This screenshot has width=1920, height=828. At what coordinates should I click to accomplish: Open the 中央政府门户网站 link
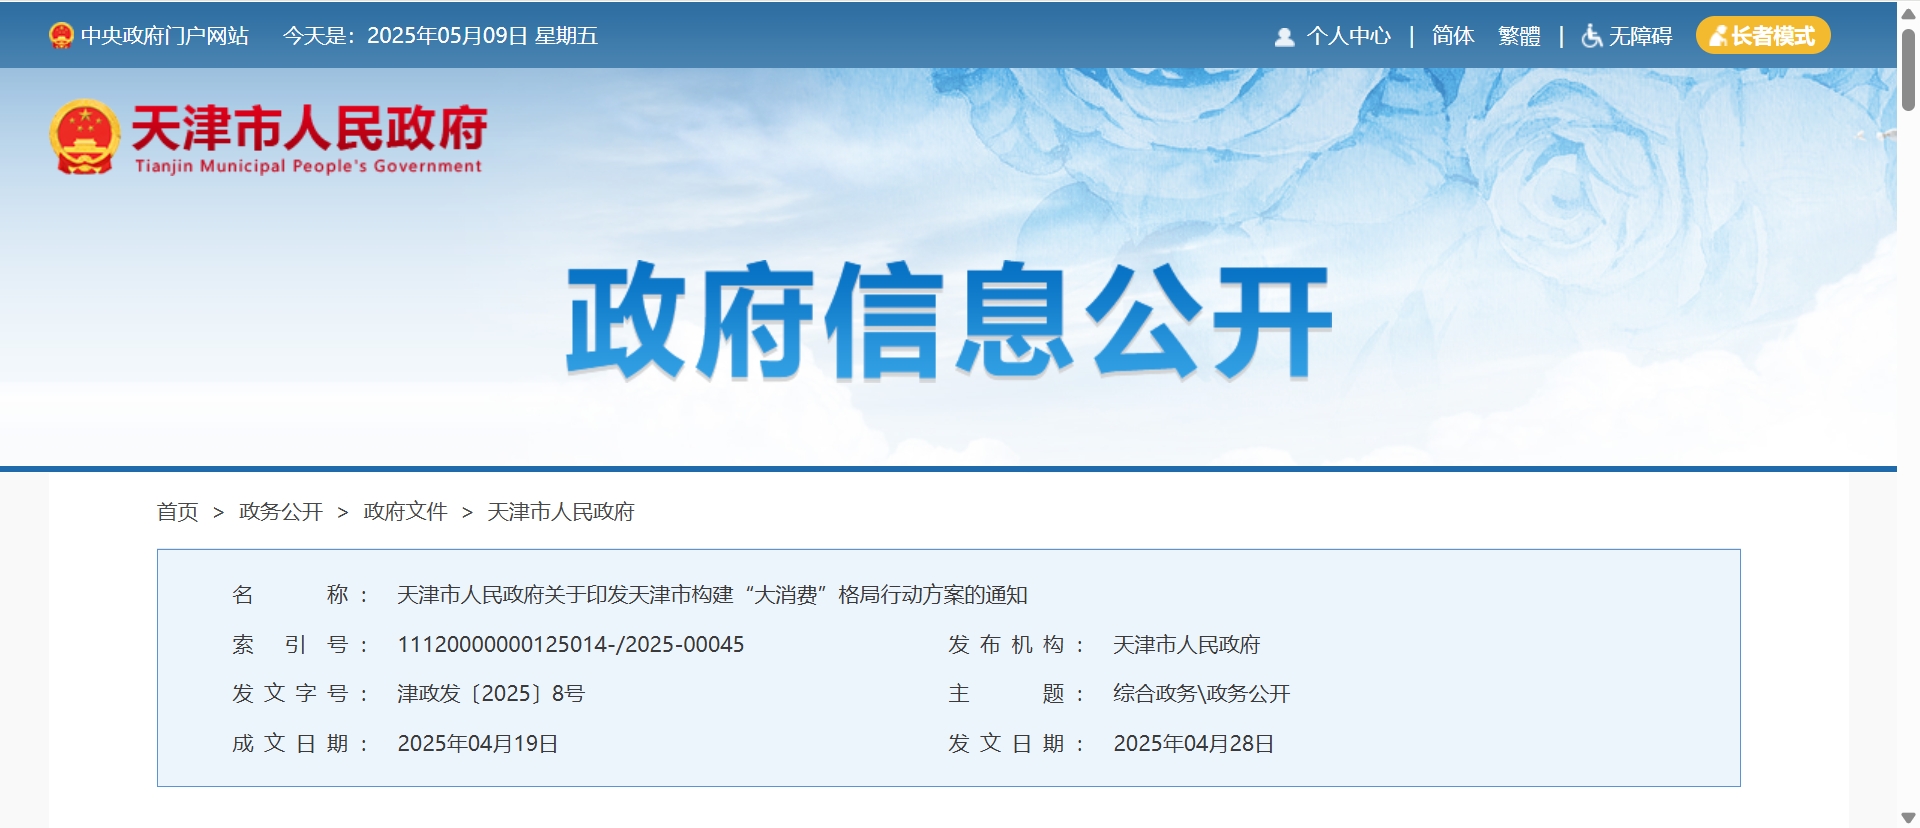click(164, 36)
